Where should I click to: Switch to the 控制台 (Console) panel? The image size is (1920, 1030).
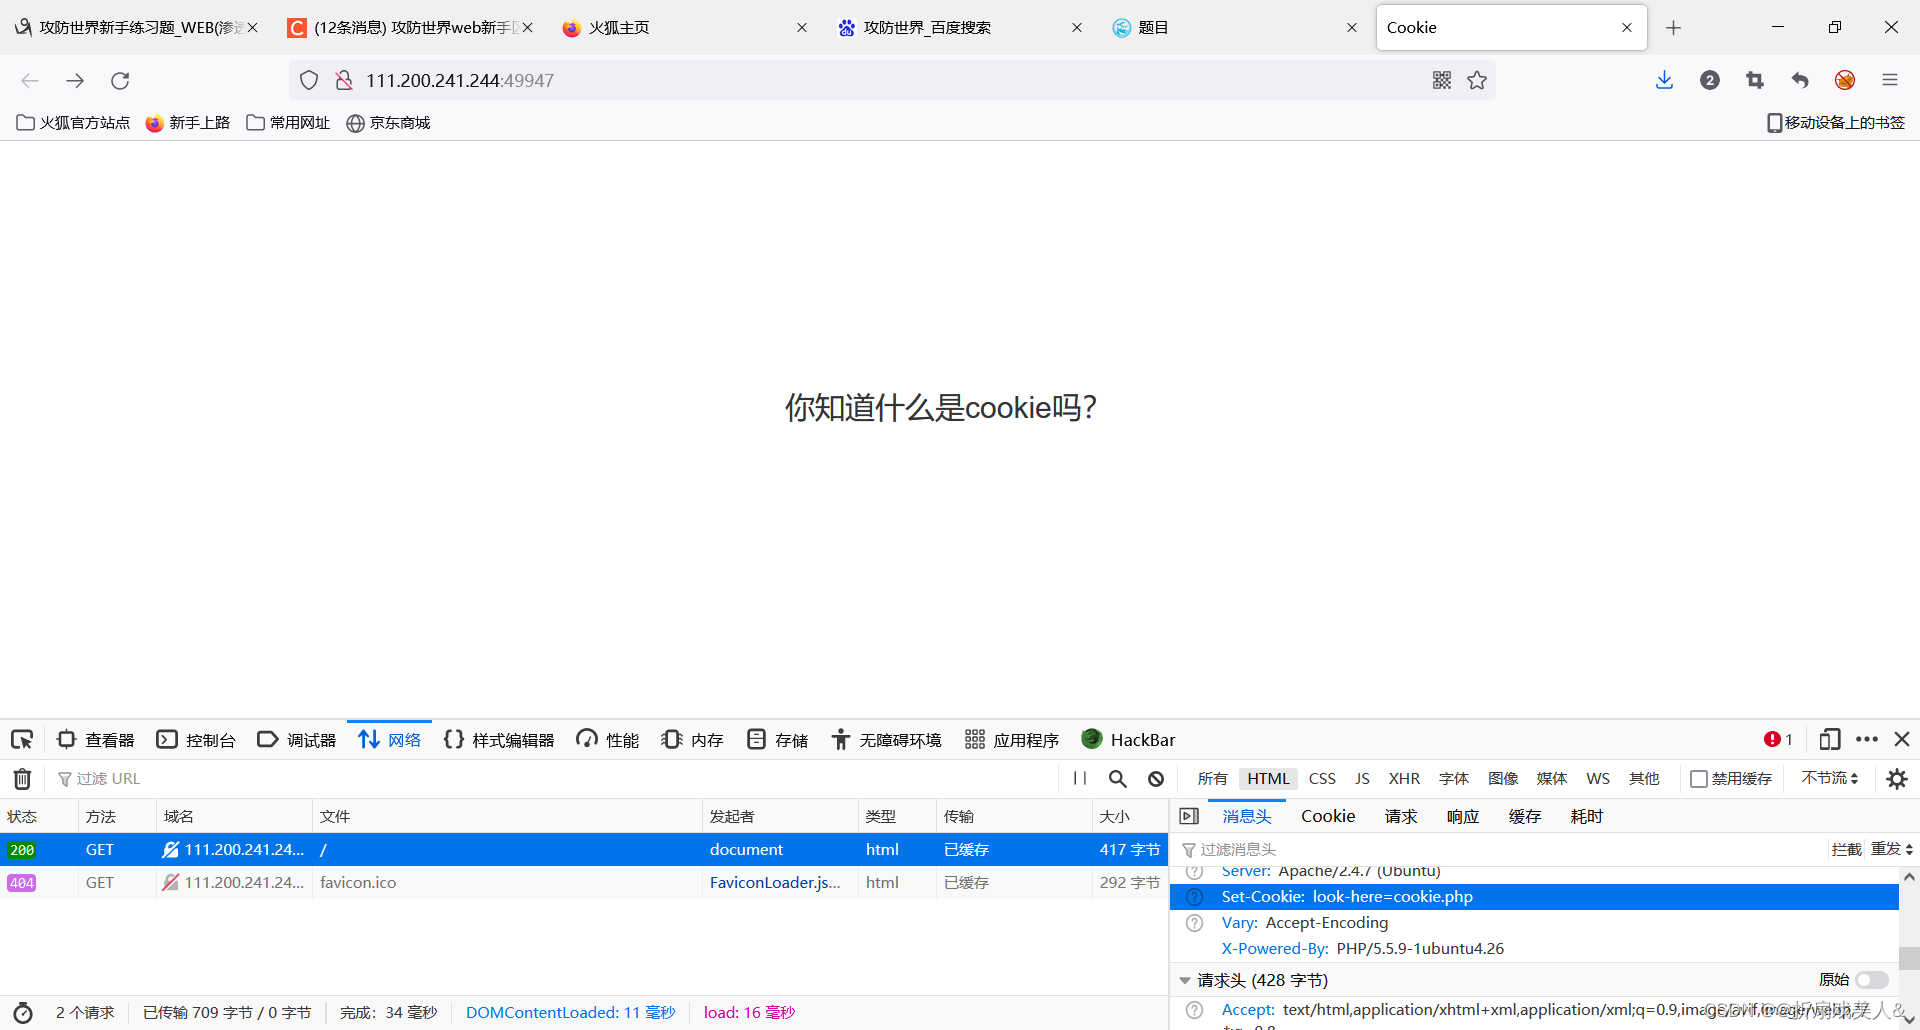pos(195,739)
